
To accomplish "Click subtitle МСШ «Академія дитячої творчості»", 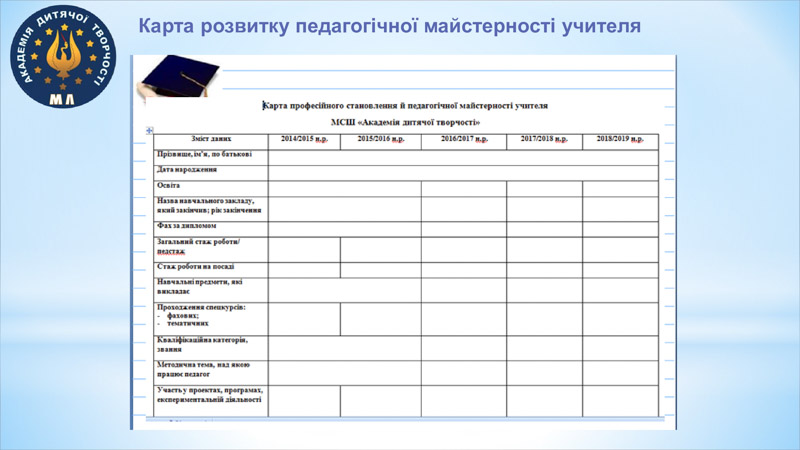I will coord(405,122).
